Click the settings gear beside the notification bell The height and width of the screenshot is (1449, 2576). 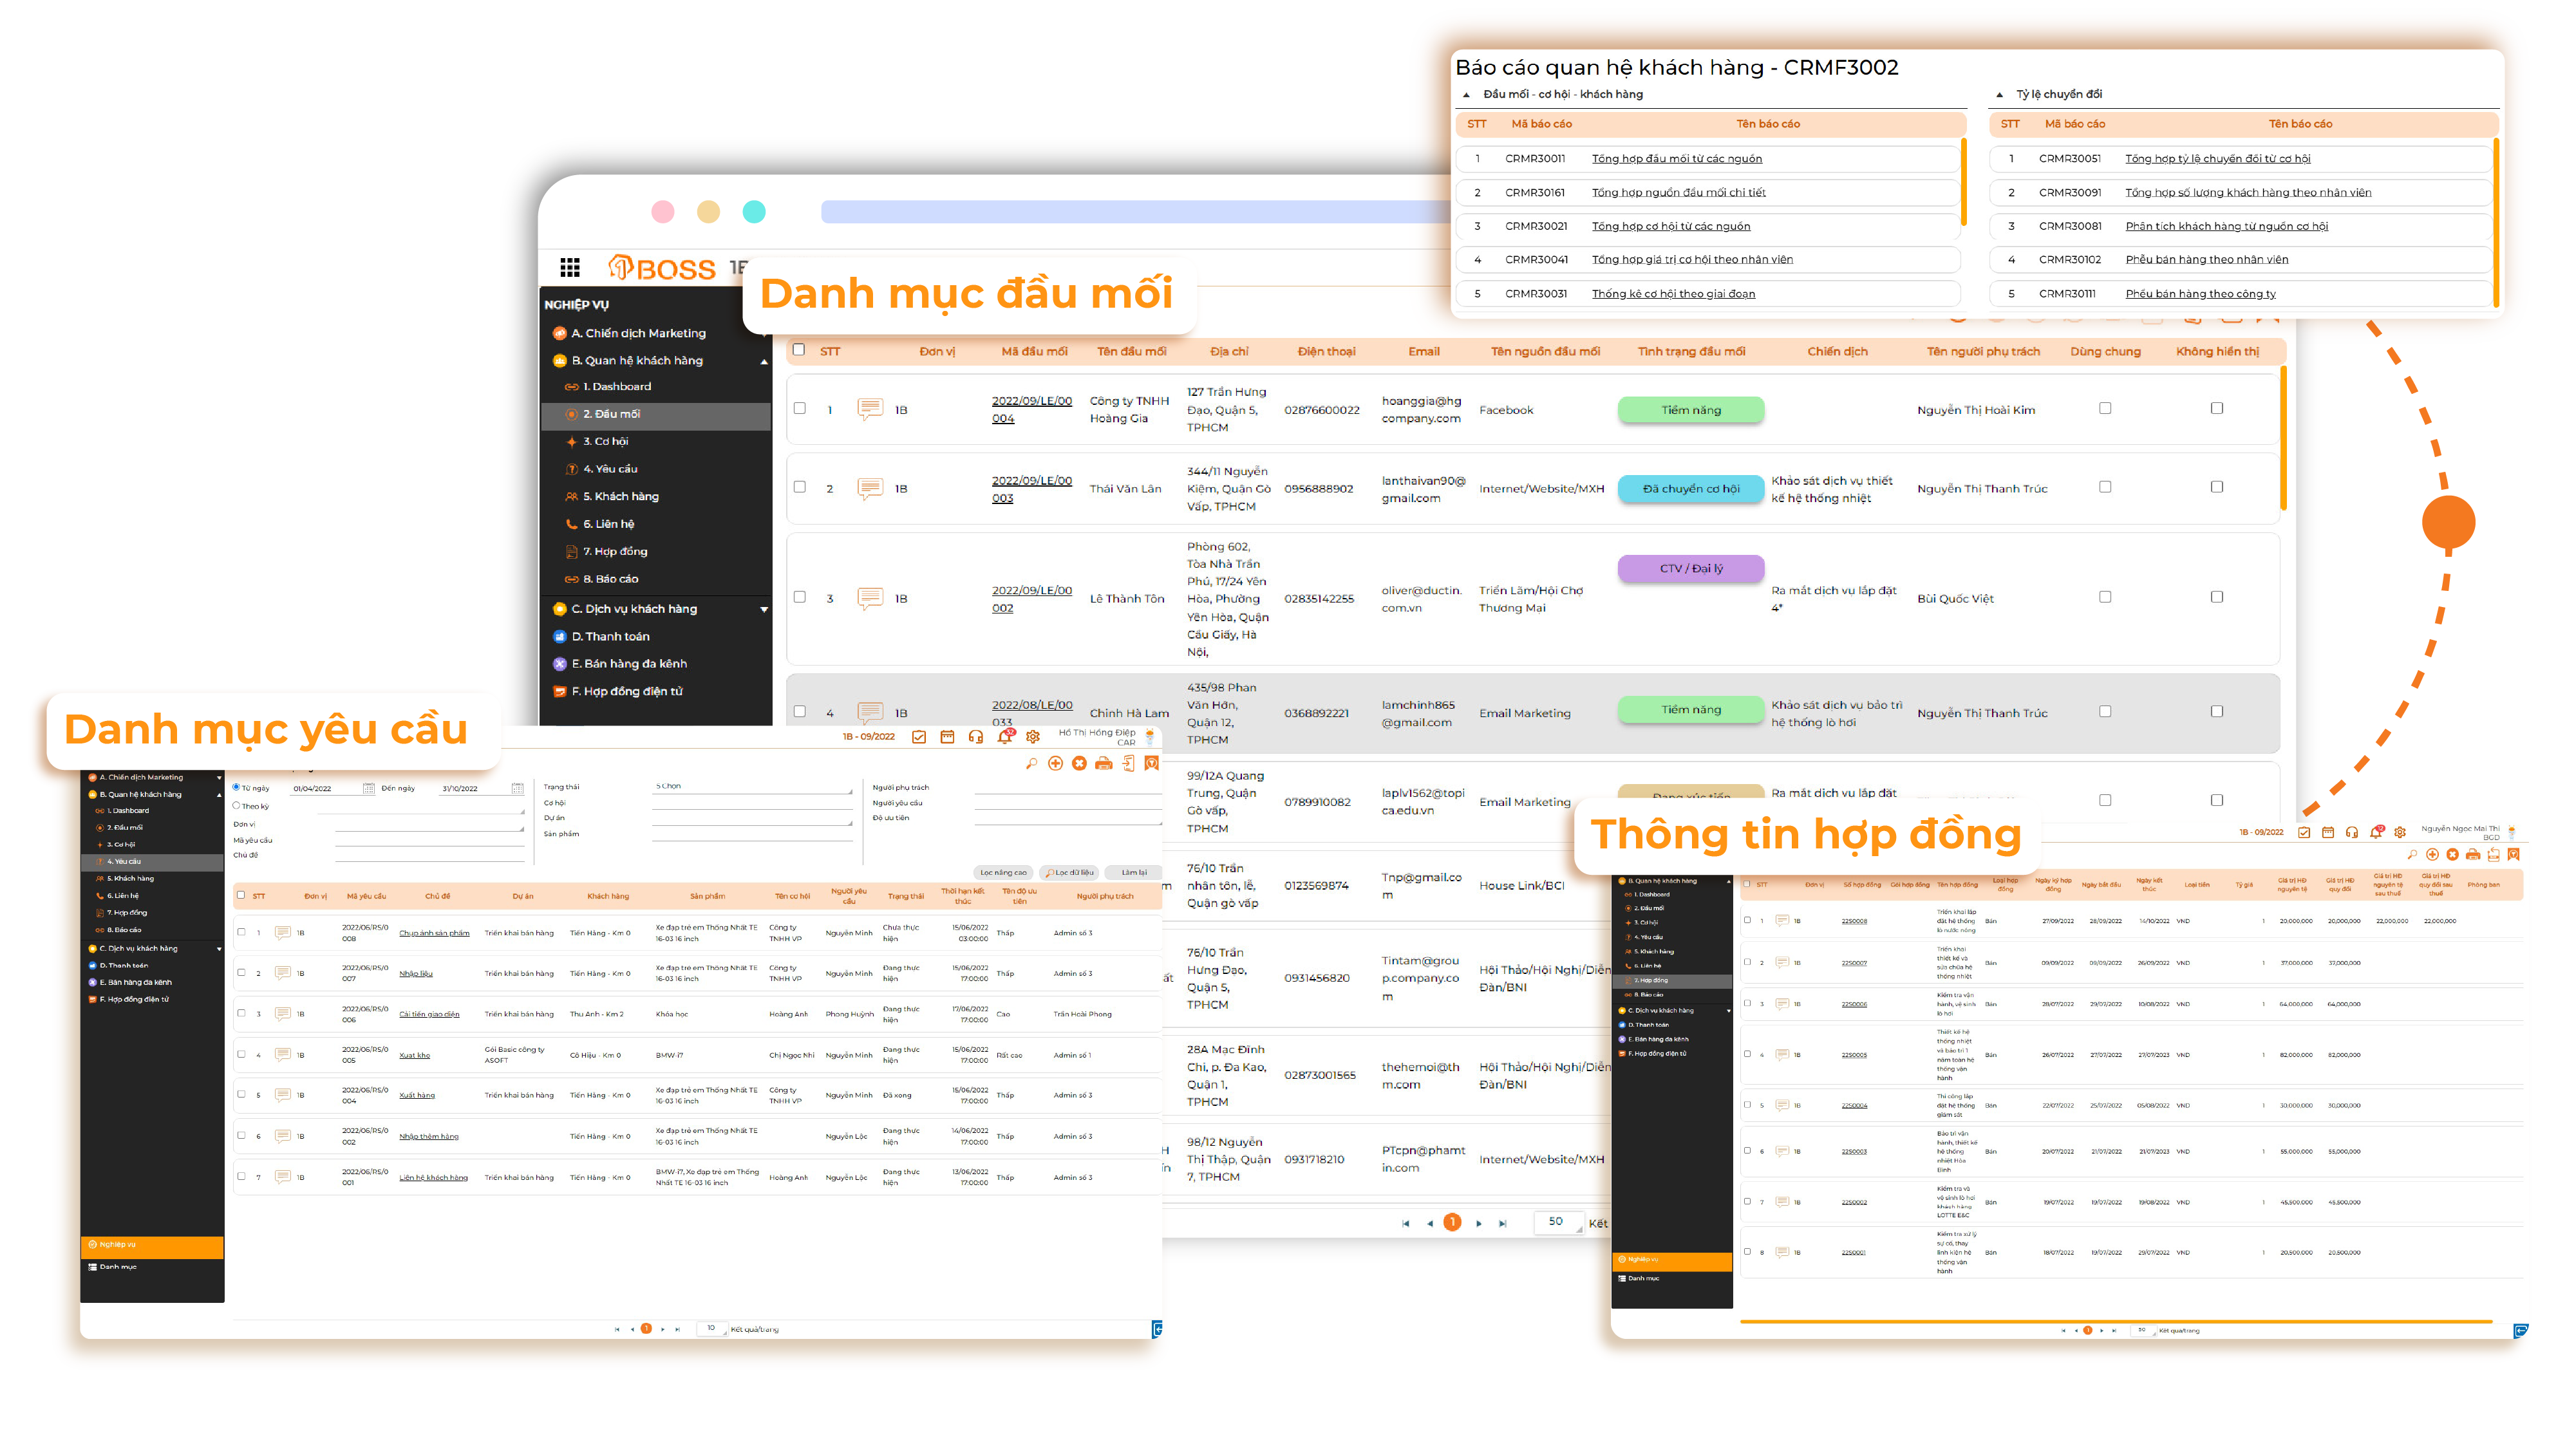pyautogui.click(x=1033, y=737)
